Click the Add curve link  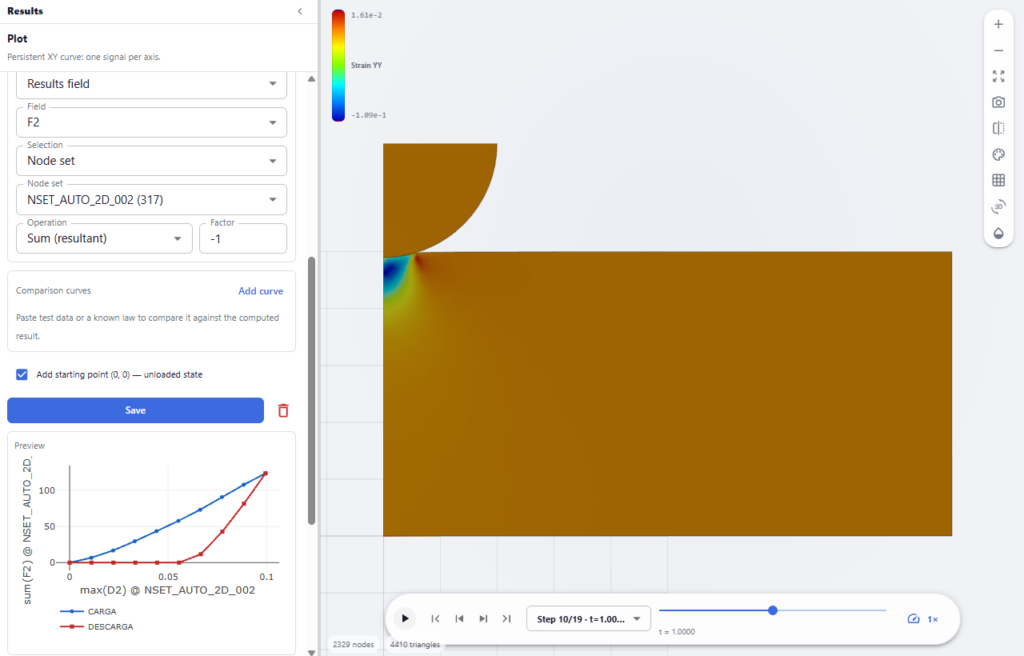coord(261,291)
